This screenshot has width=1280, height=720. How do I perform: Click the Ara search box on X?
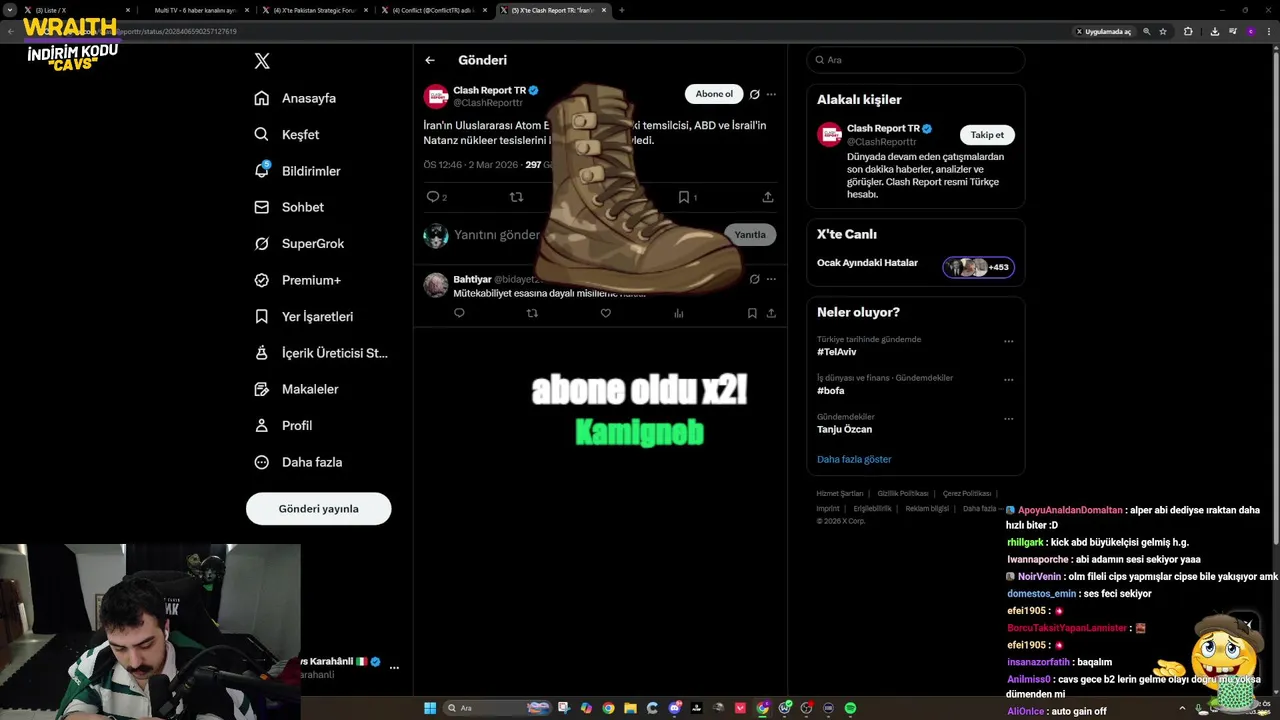(x=916, y=60)
